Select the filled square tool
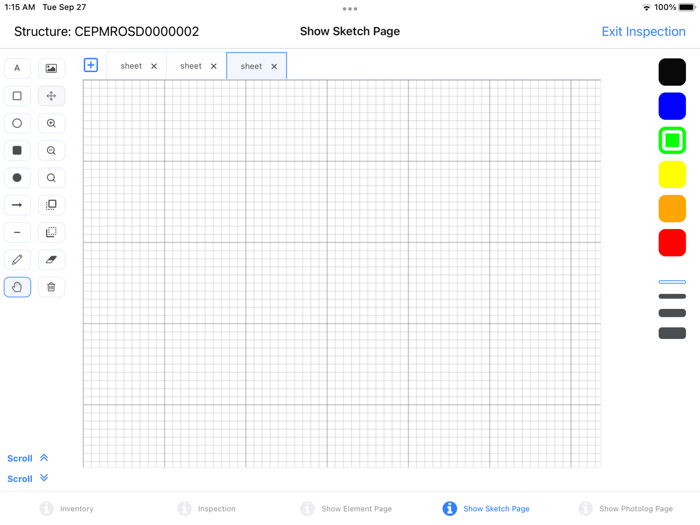Viewport: 700px width, 525px height. [17, 150]
